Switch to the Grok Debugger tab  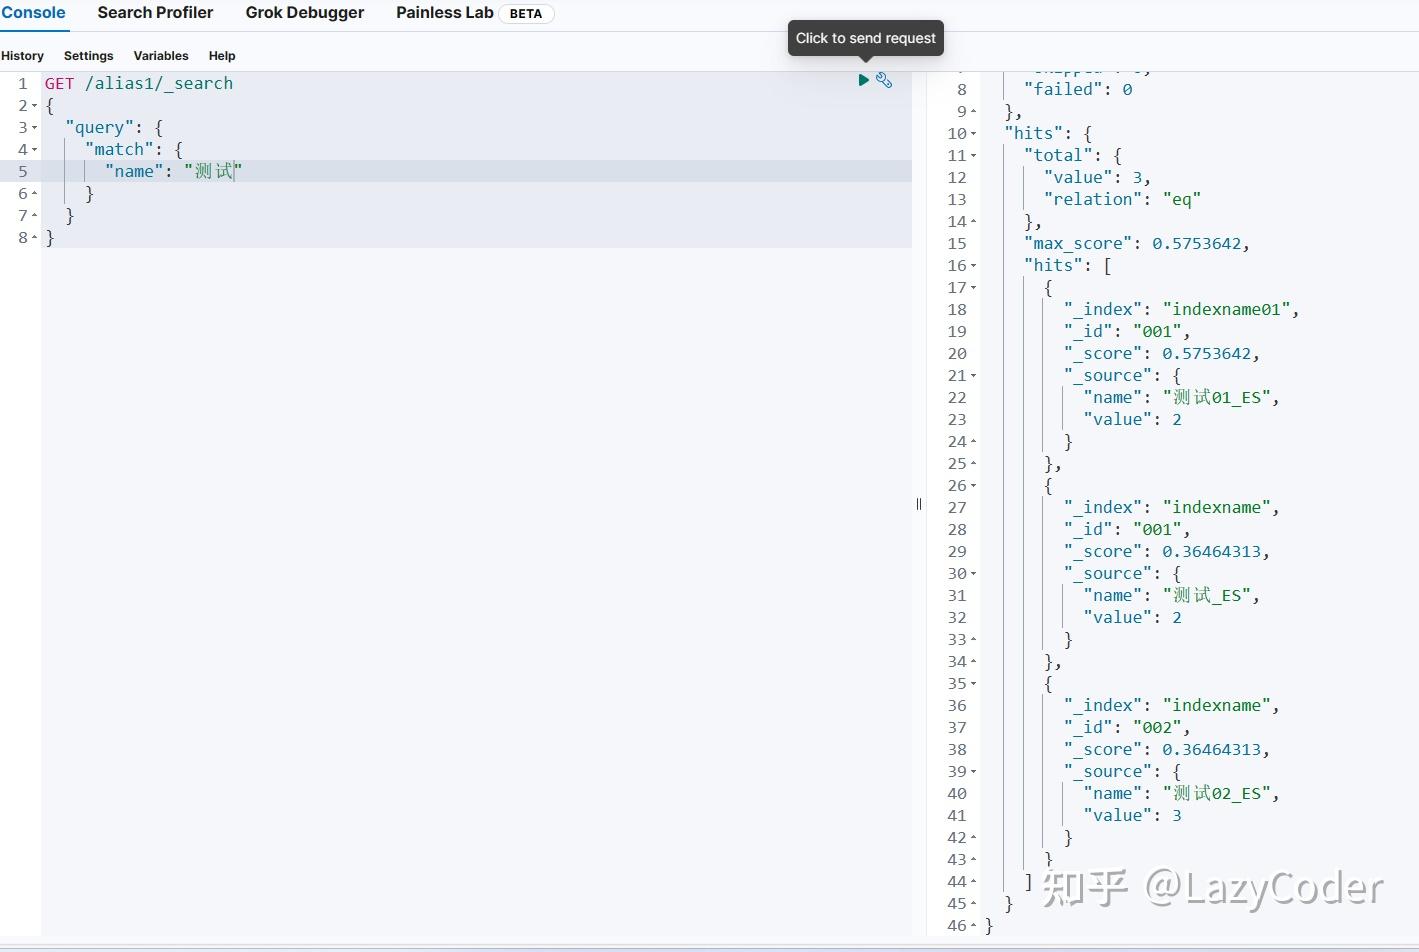pyautogui.click(x=304, y=13)
